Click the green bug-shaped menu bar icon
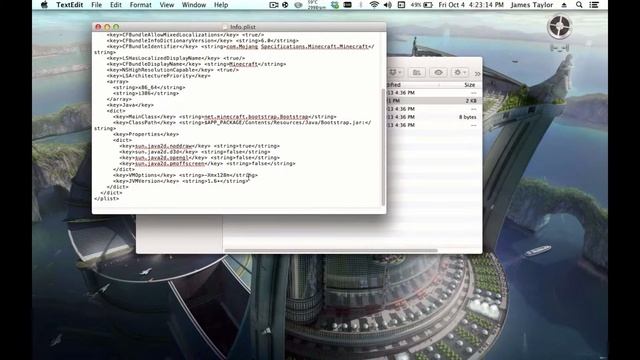 335,5
